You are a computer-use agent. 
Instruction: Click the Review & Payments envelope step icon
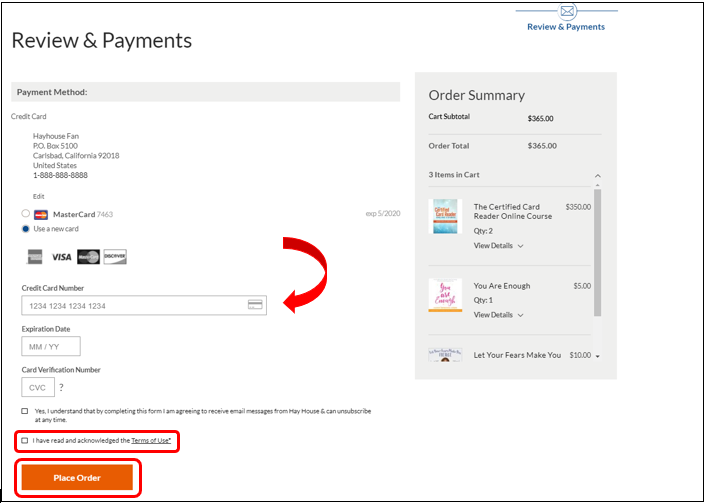coord(568,12)
